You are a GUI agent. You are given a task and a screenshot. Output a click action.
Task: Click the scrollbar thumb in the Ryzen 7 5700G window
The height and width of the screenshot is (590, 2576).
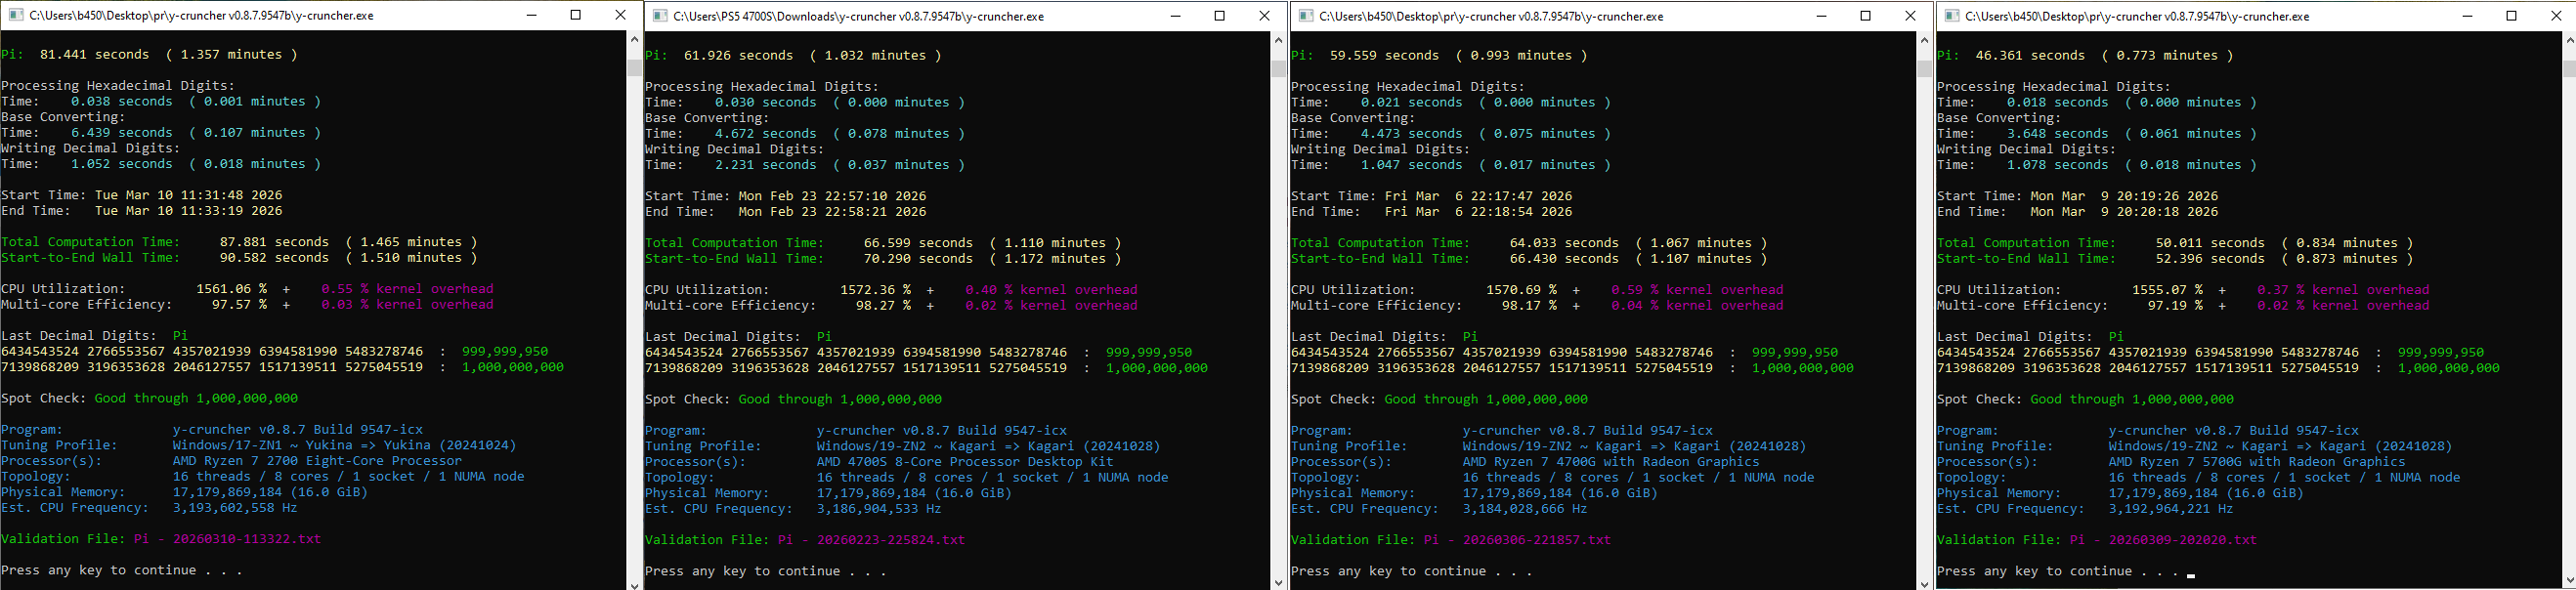coord(2568,69)
